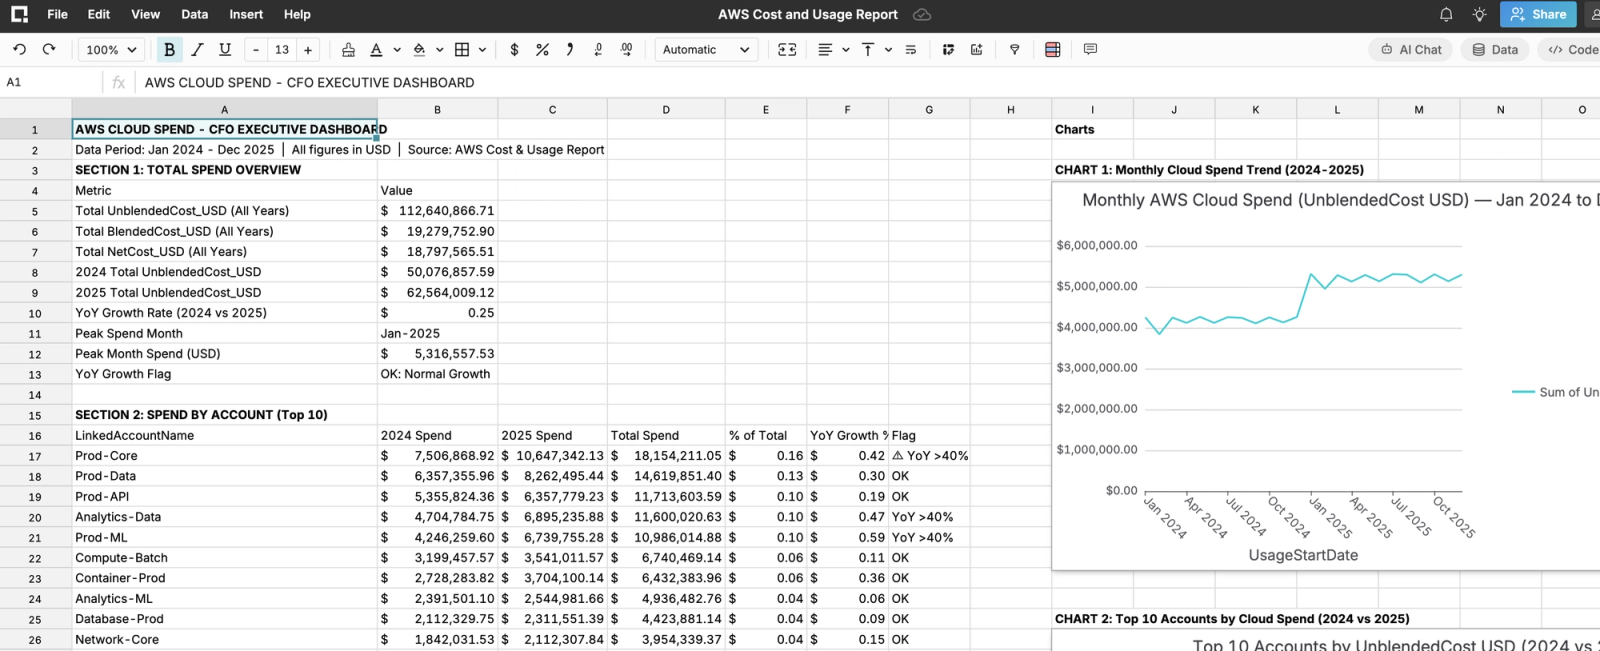The image size is (1600, 651).
Task: Open the 100% zoom level dropdown
Action: pos(111,49)
